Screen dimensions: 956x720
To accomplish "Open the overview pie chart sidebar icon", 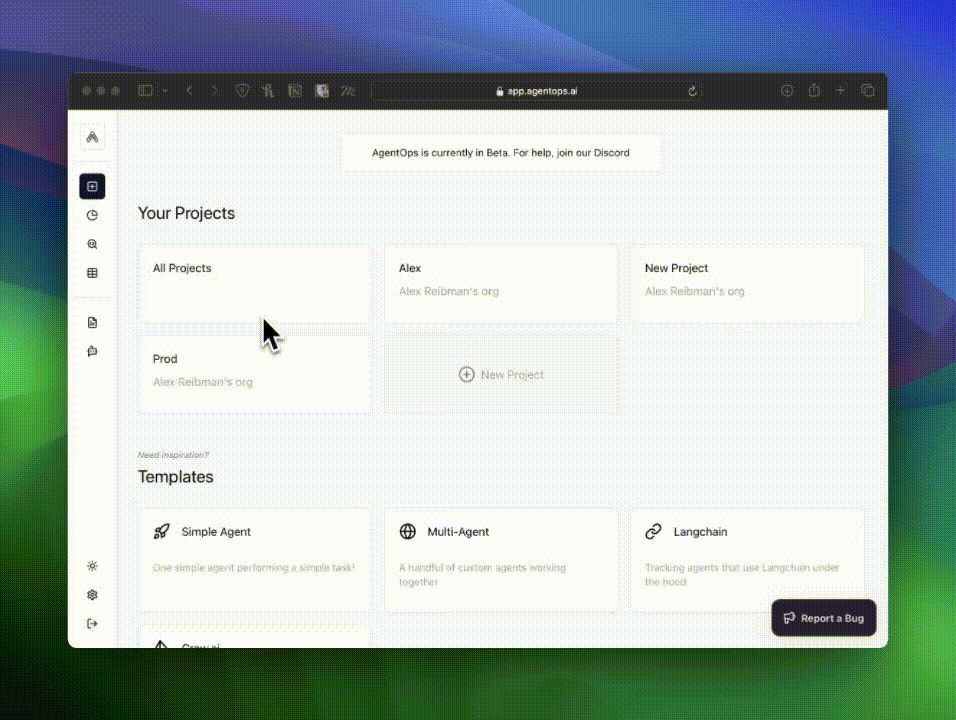I will [x=92, y=215].
